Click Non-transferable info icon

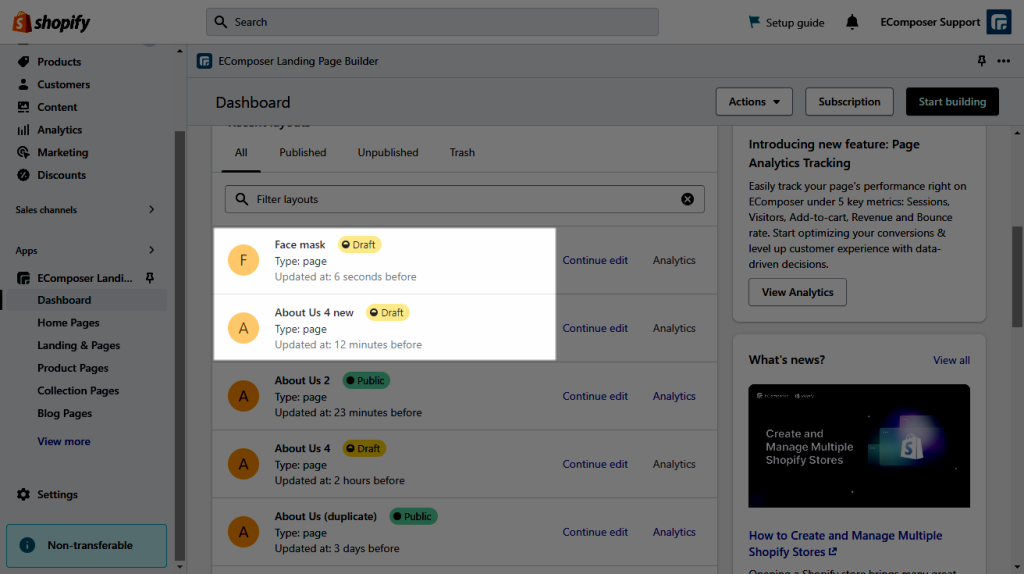[x=27, y=545]
